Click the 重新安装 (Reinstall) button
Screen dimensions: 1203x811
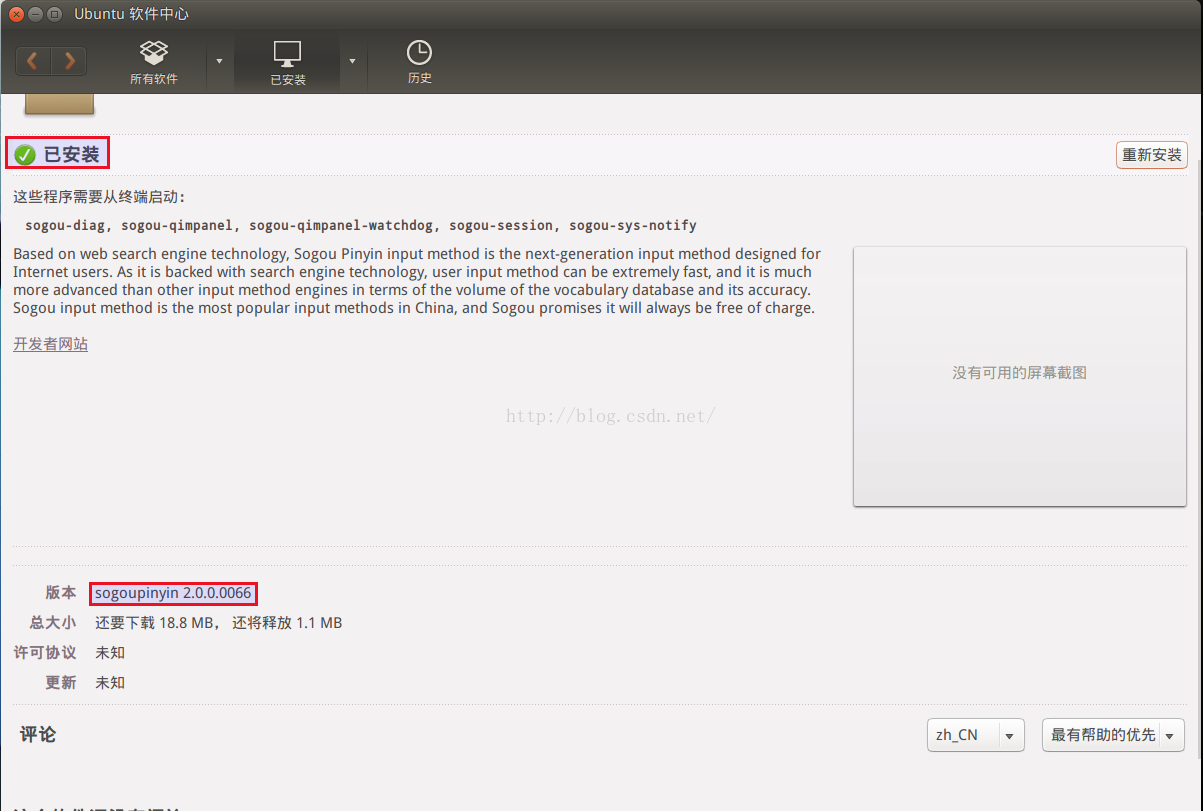1152,155
